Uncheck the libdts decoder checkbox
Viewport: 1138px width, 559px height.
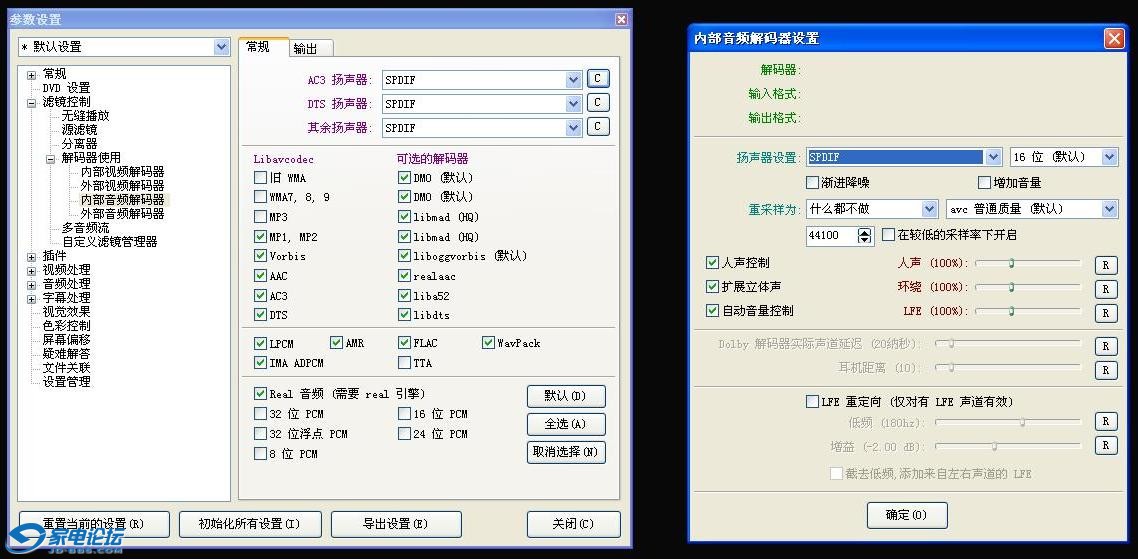coord(404,315)
